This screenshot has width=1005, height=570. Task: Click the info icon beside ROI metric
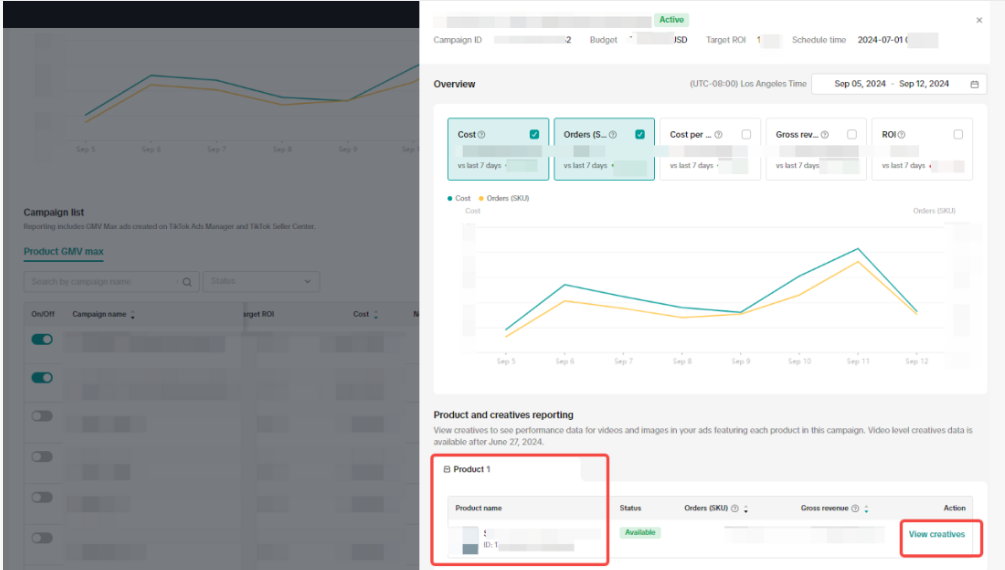pyautogui.click(x=901, y=135)
